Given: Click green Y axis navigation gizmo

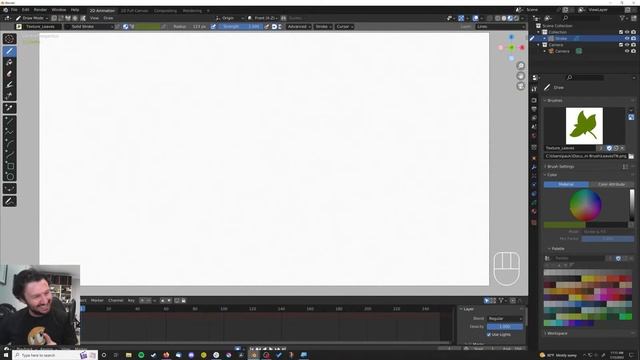Looking at the screenshot, I should pos(511,48).
